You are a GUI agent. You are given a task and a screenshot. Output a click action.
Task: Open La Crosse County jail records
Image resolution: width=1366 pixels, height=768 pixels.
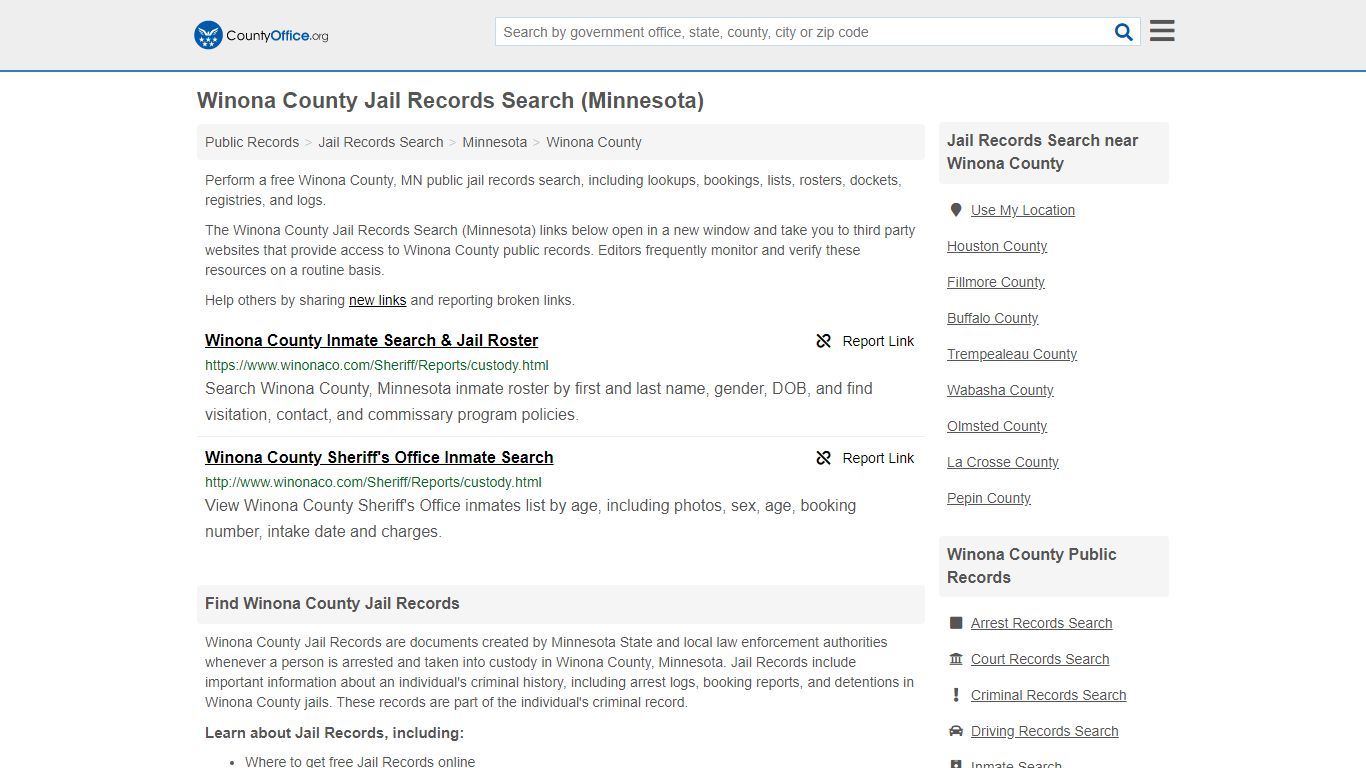(1003, 462)
